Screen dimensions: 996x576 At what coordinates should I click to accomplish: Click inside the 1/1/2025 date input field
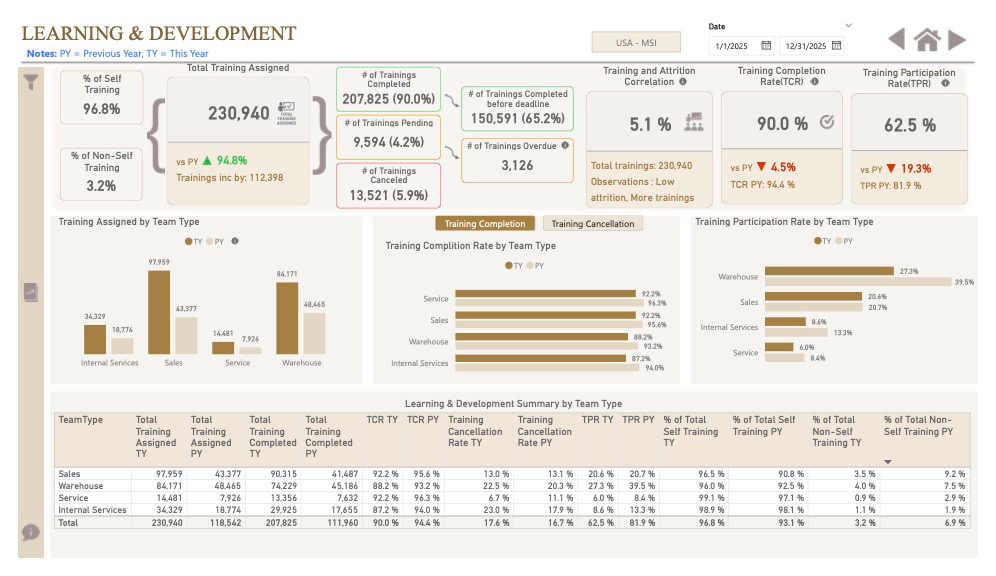[x=731, y=46]
